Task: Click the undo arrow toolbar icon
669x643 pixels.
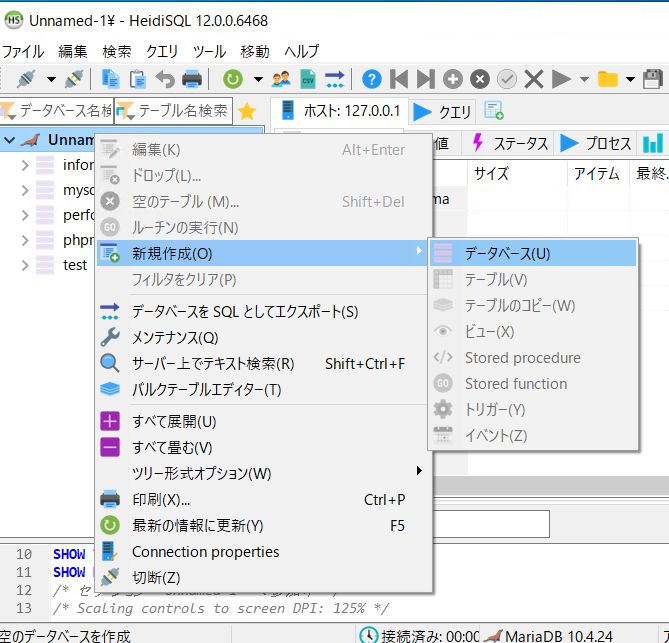Action: tap(165, 79)
